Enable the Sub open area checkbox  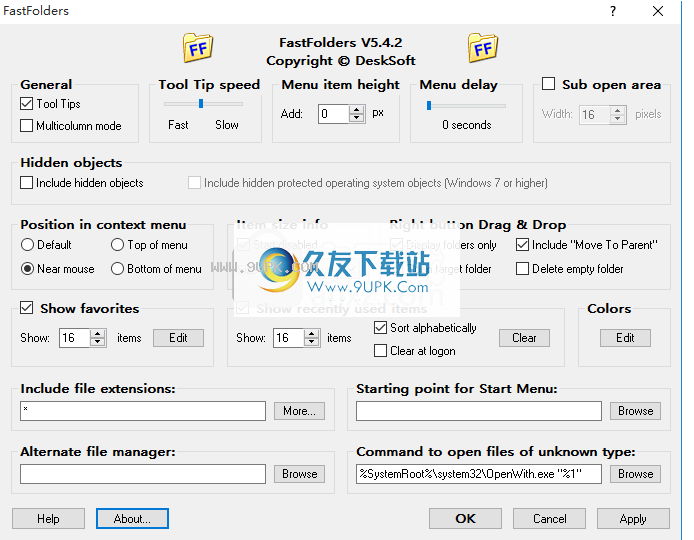[548, 84]
